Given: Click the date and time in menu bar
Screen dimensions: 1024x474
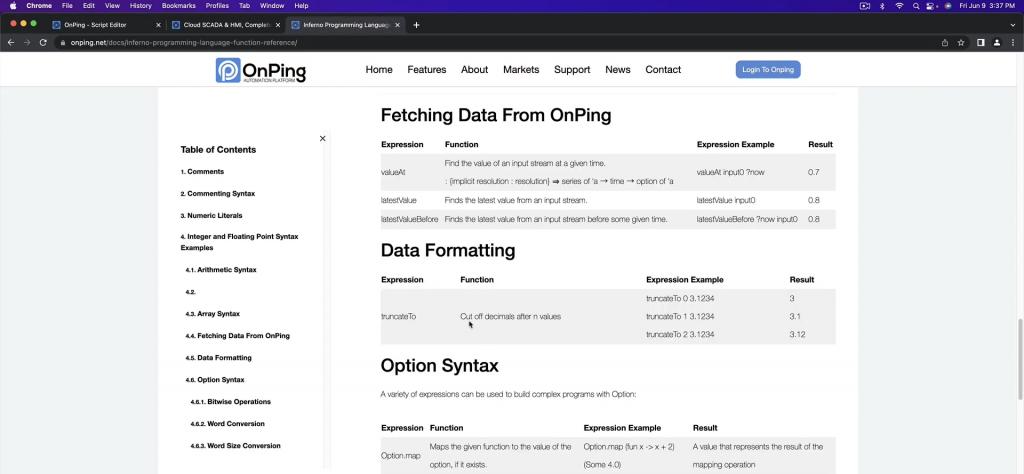Looking at the screenshot, I should pyautogui.click(x=987, y=6).
